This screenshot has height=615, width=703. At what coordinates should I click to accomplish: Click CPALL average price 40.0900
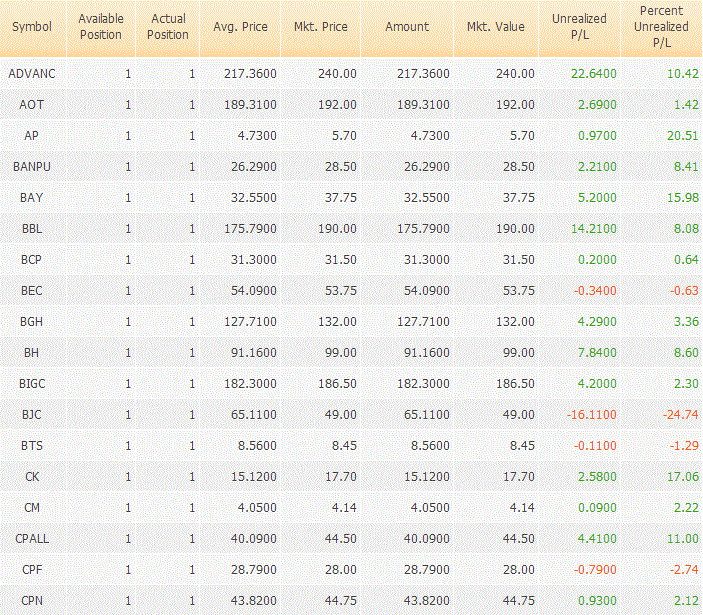point(254,538)
